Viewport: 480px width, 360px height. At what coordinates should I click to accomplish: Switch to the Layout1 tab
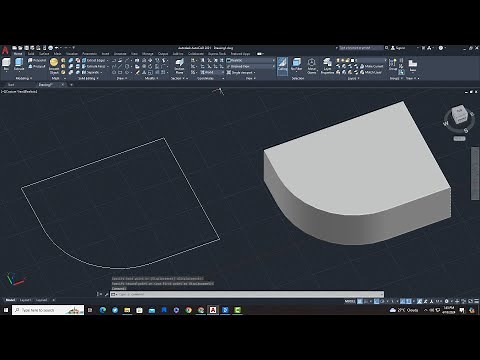(25, 300)
